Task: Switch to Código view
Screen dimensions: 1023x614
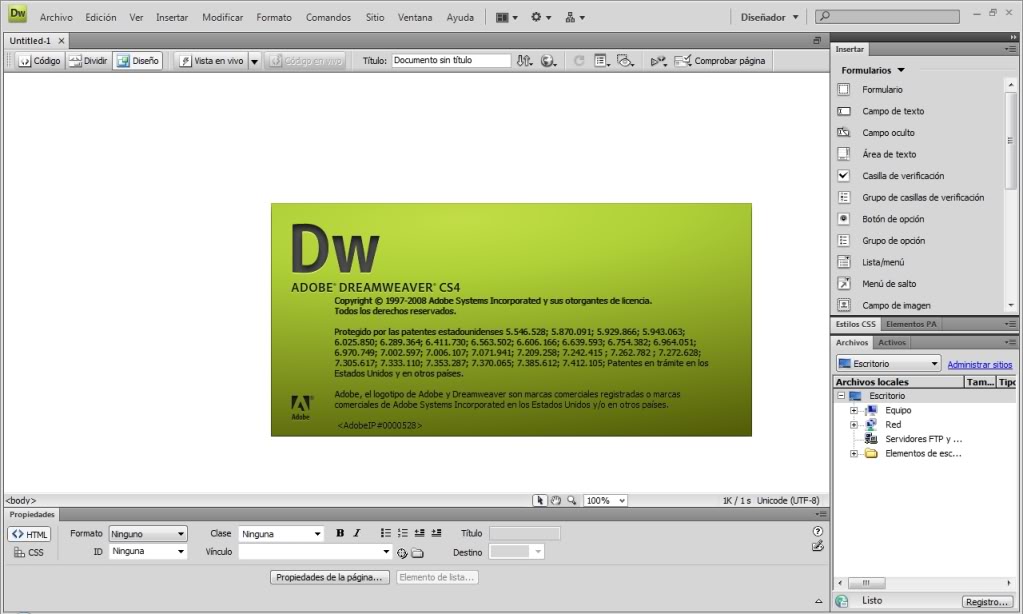Action: 40,61
